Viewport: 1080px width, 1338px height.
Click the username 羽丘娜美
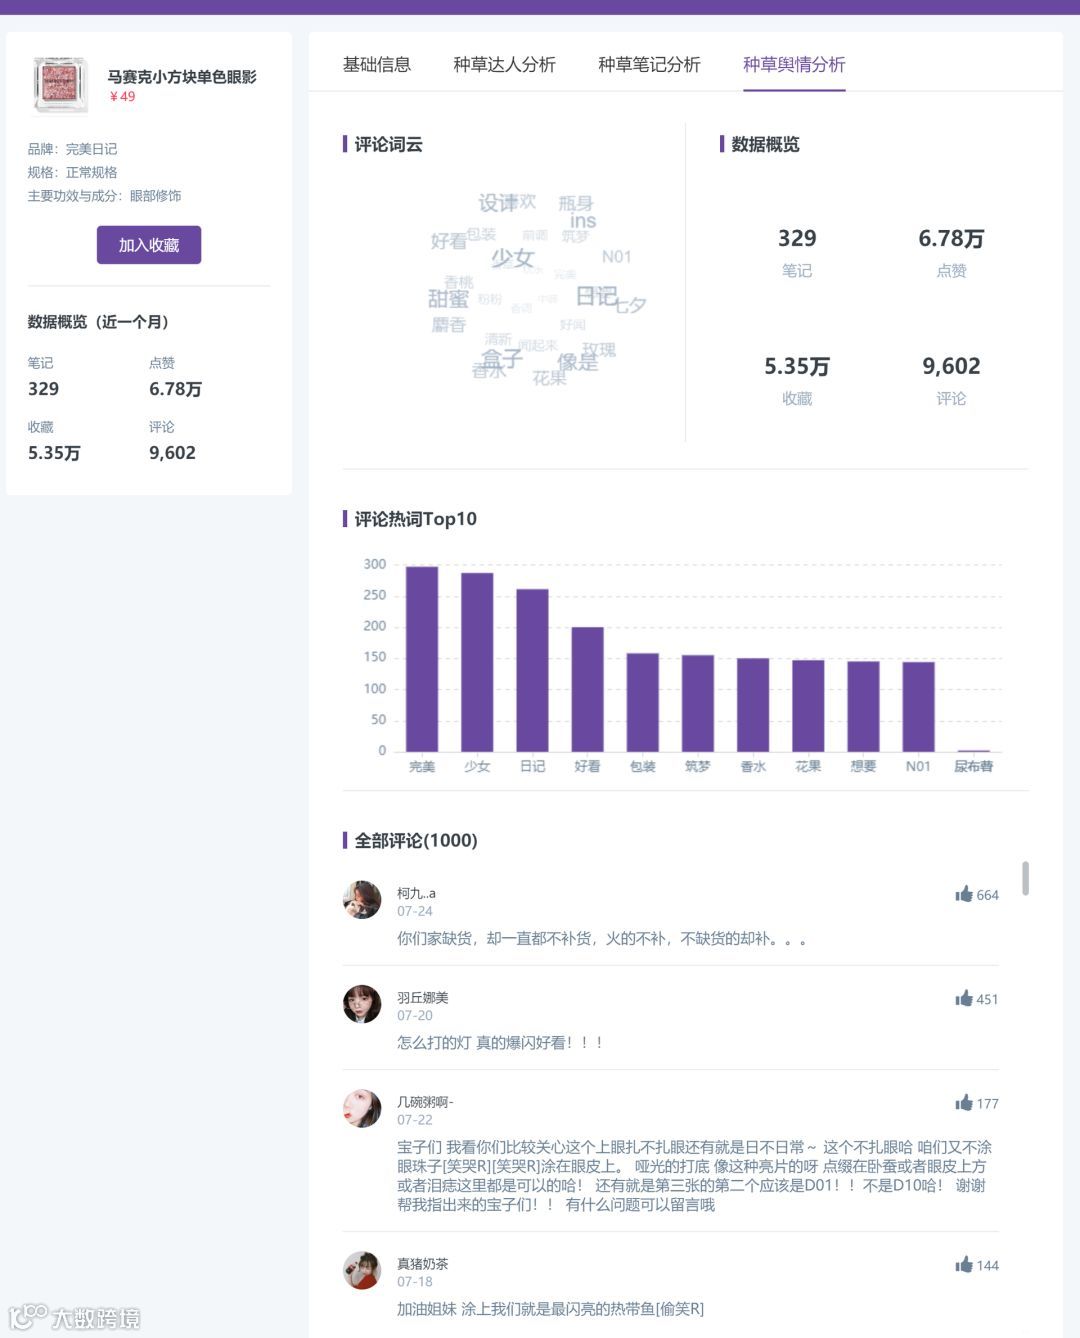click(x=423, y=997)
